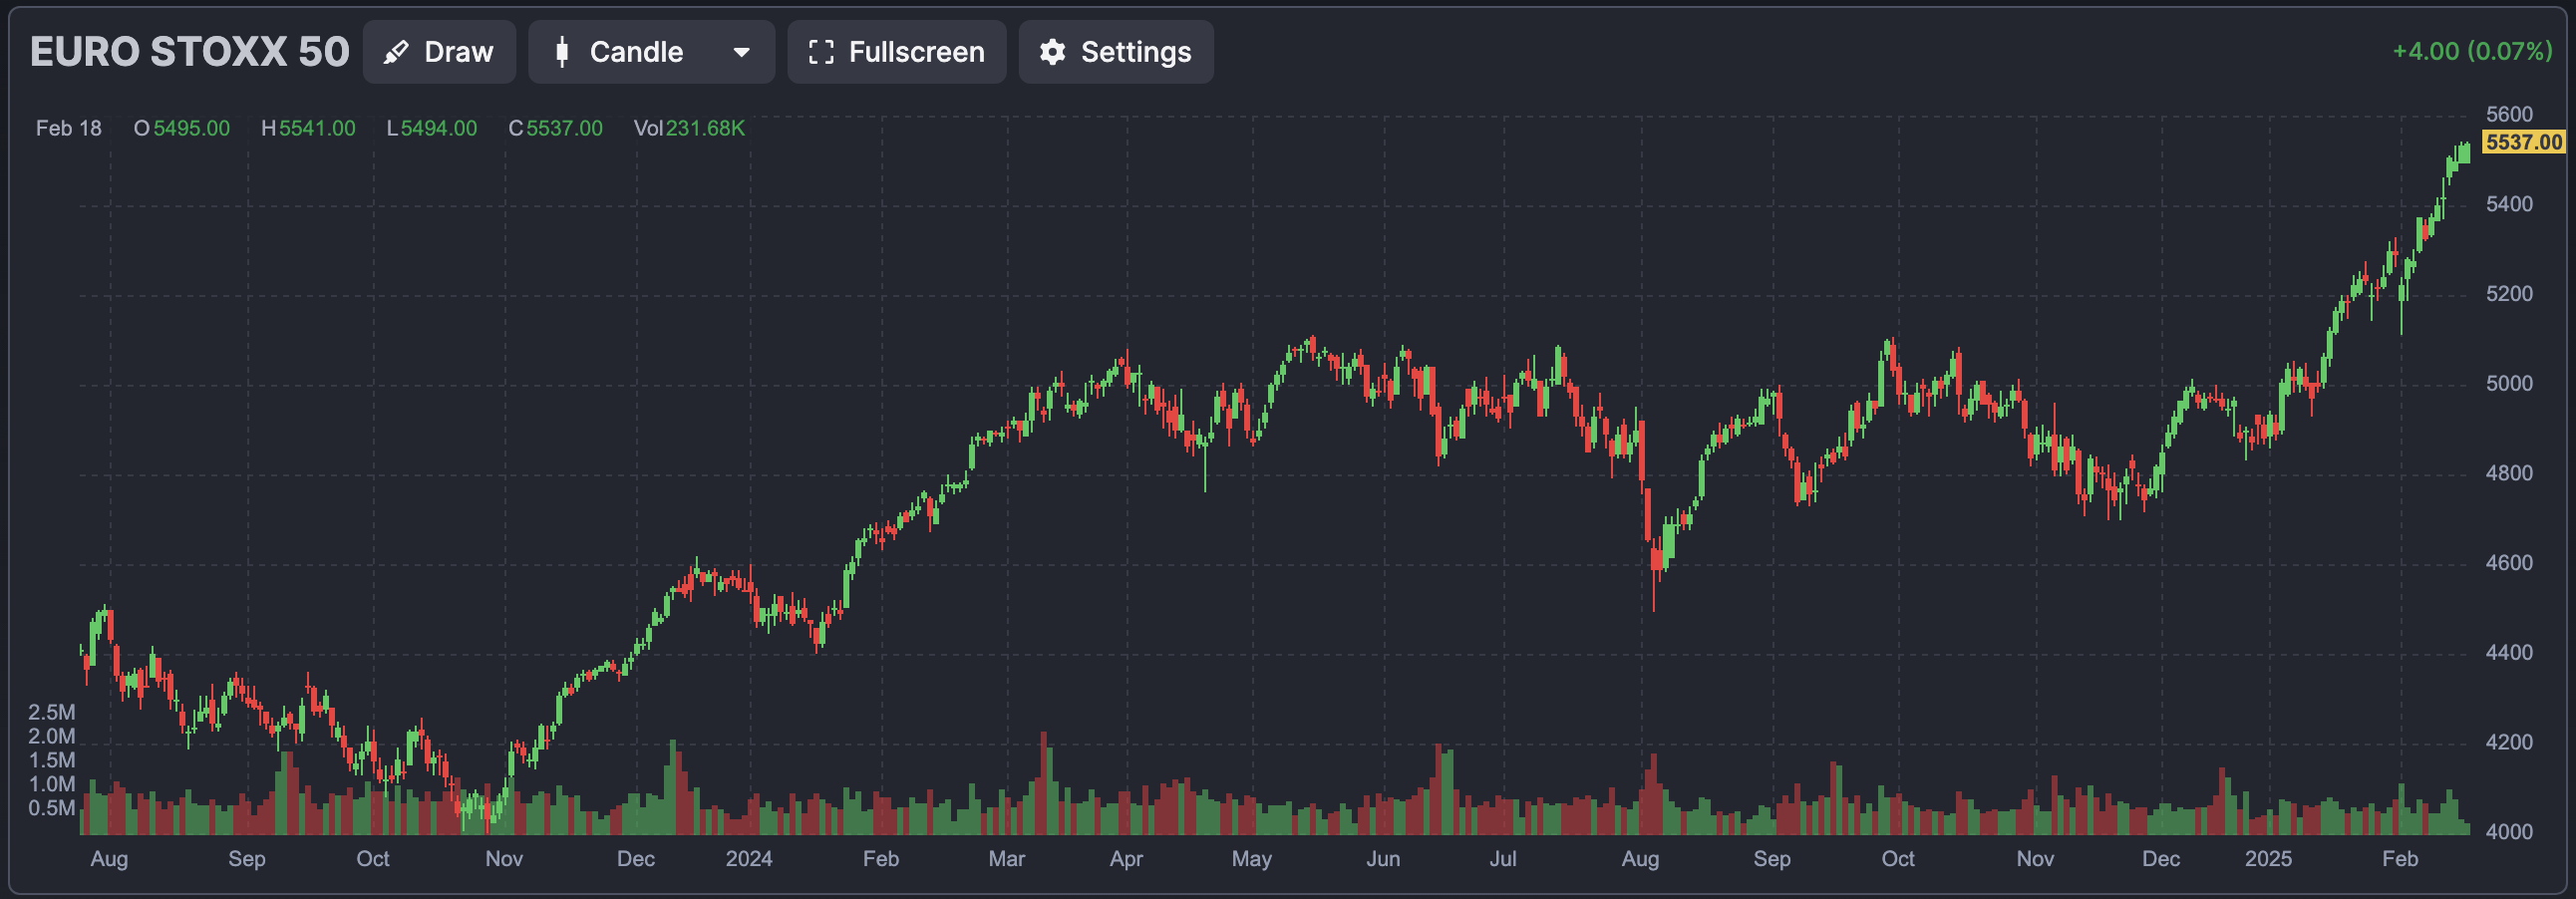Image resolution: width=2576 pixels, height=899 pixels.
Task: Click the candlestick chart type icon
Action: (x=562, y=52)
